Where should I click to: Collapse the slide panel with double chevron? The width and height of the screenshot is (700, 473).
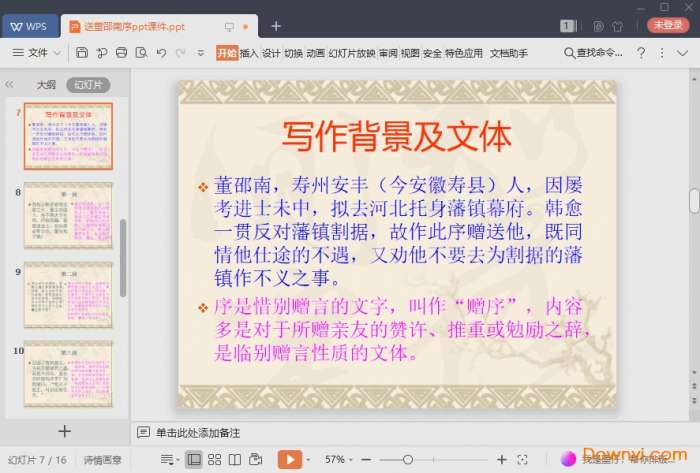[9, 84]
